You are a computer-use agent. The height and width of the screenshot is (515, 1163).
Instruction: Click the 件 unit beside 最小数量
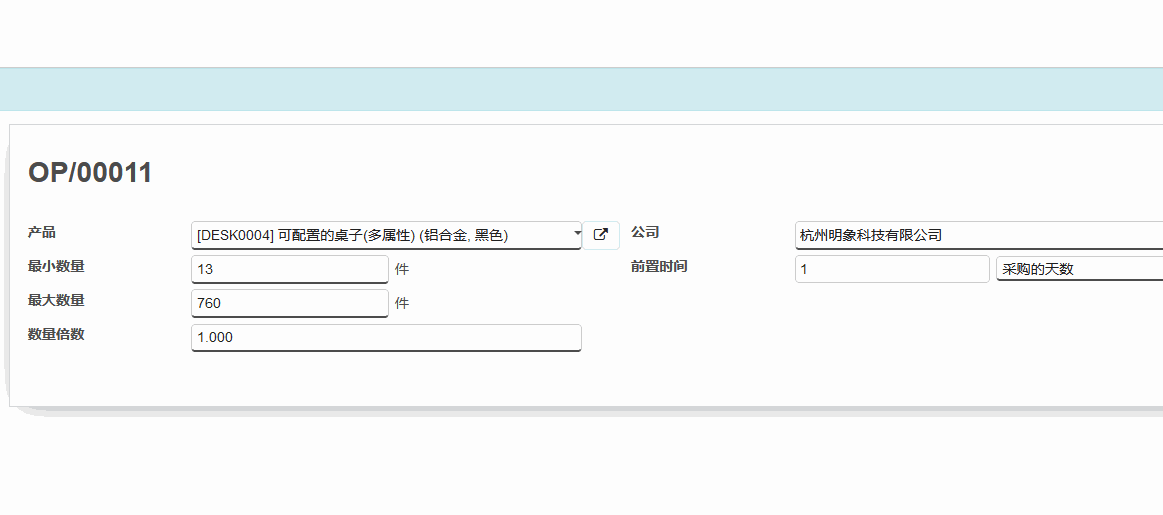click(402, 269)
